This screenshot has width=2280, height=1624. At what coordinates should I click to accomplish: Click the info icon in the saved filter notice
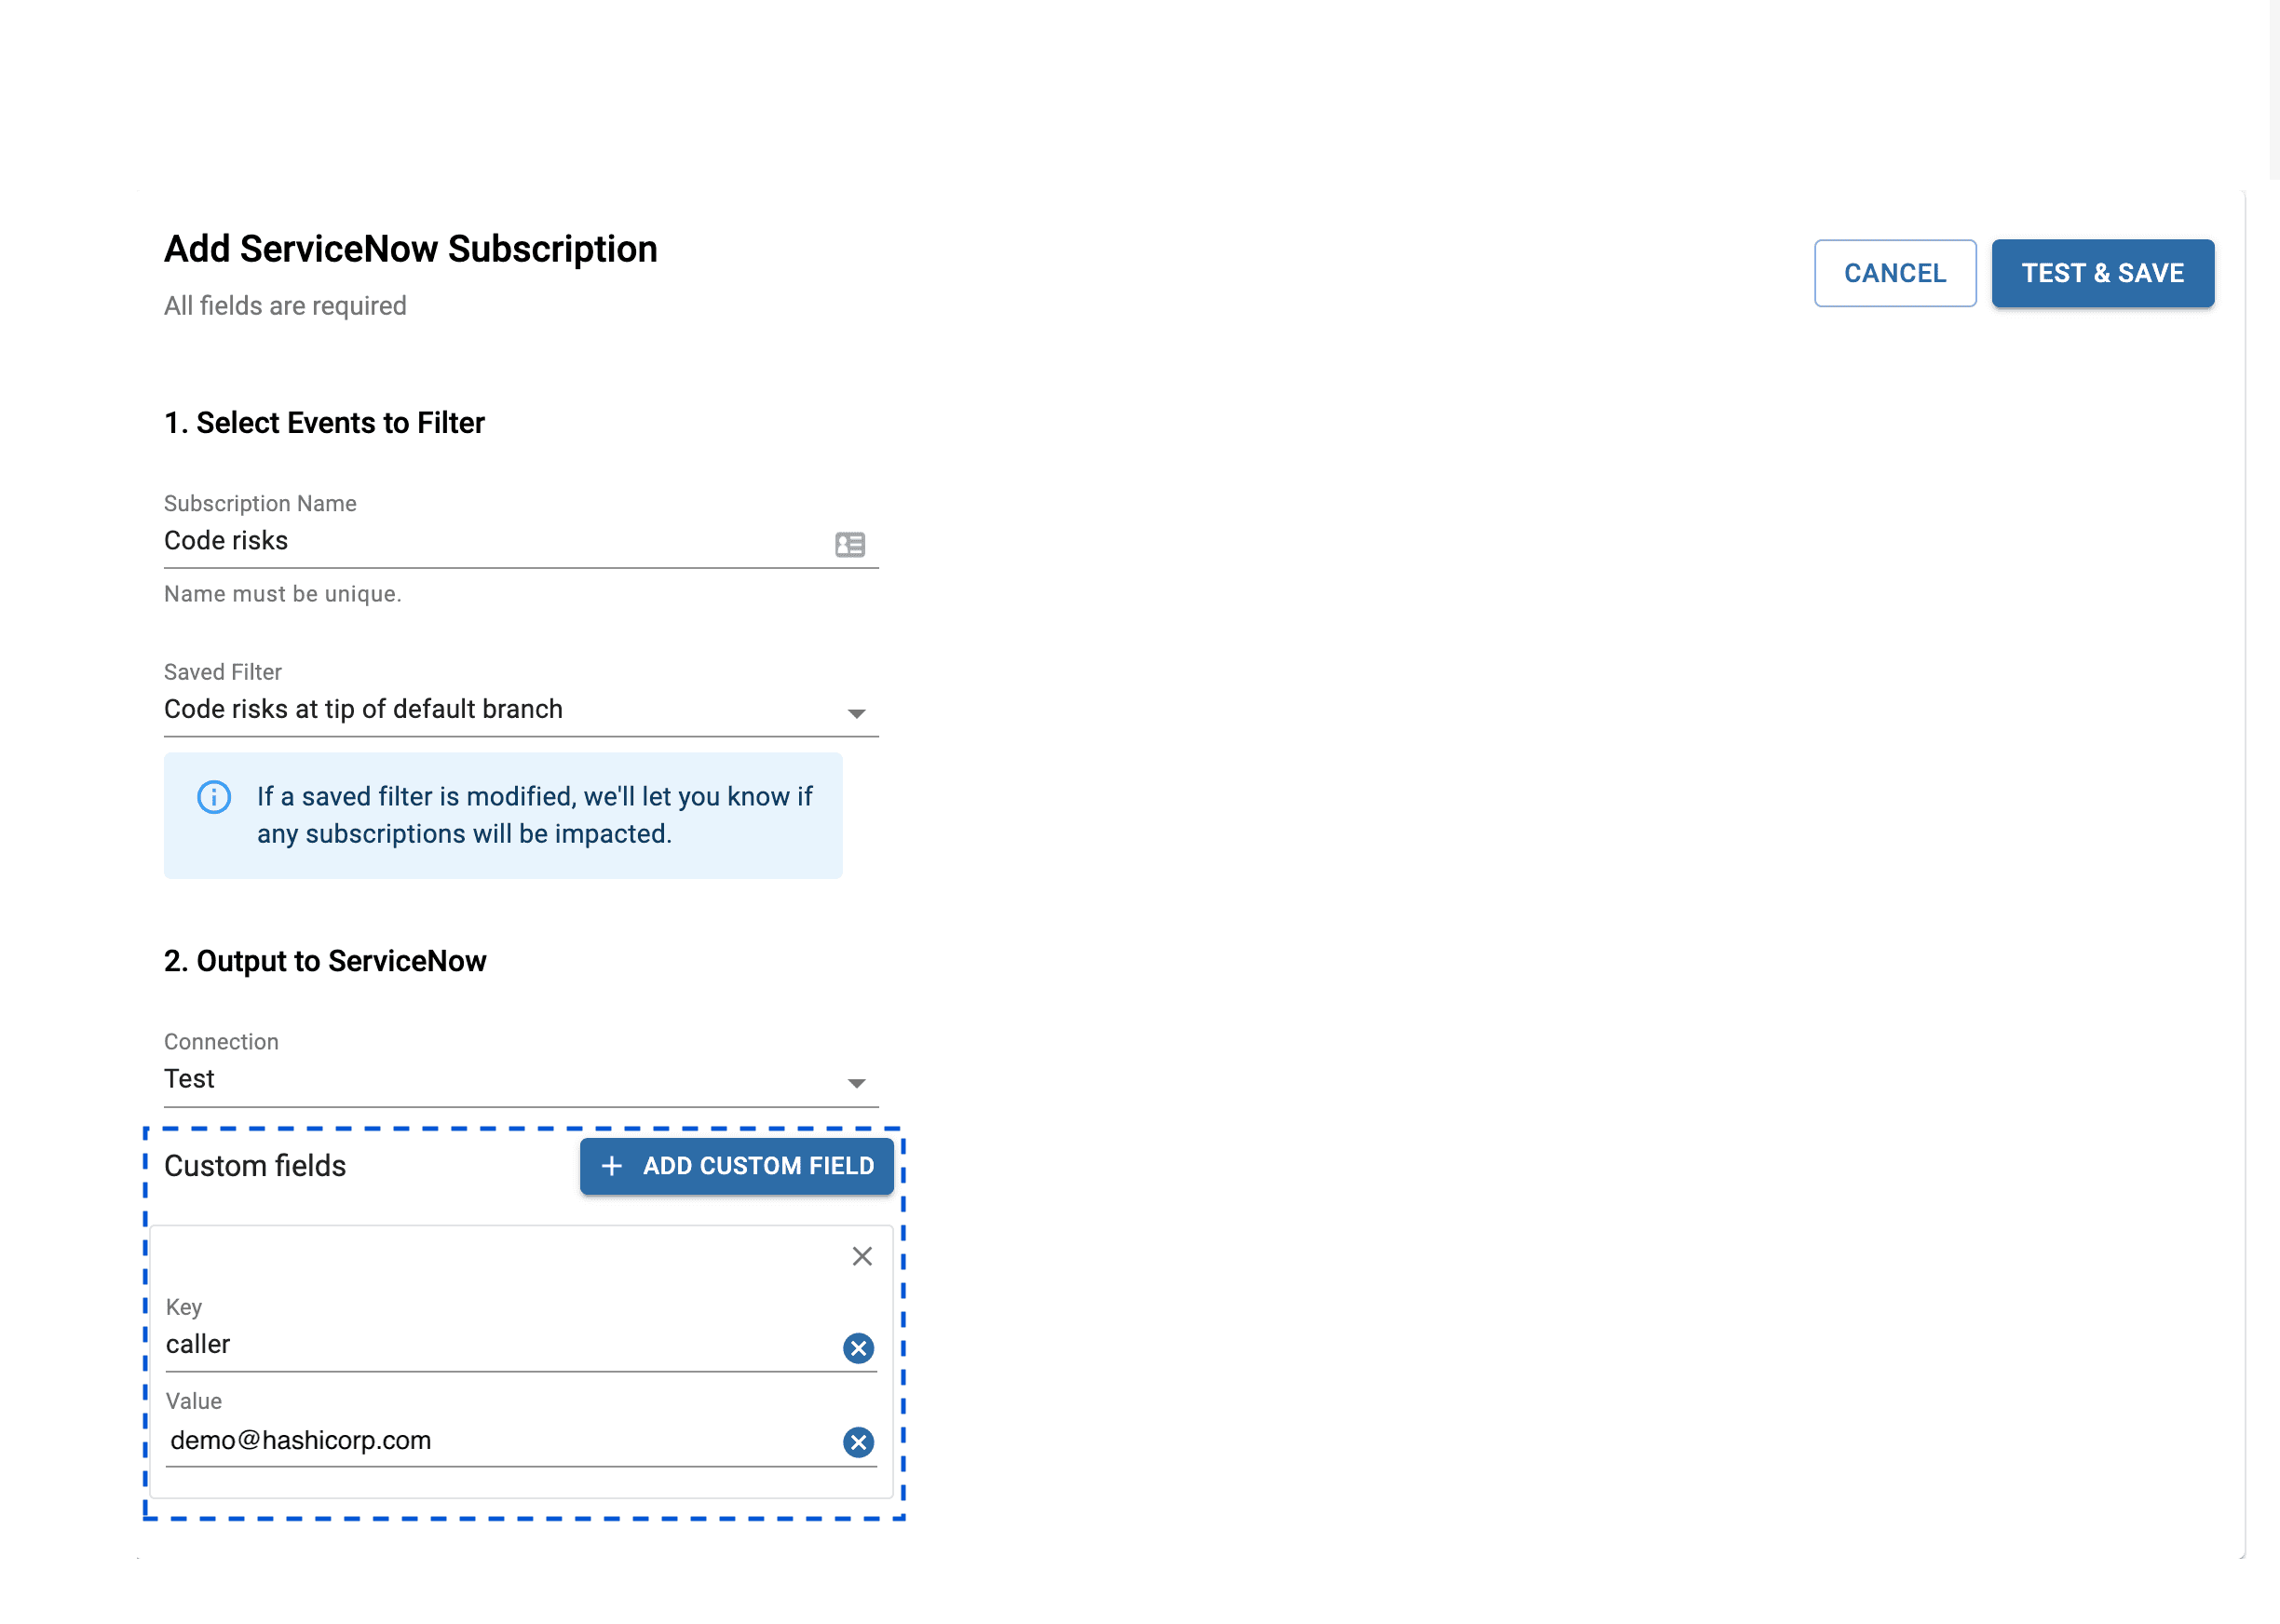(214, 797)
